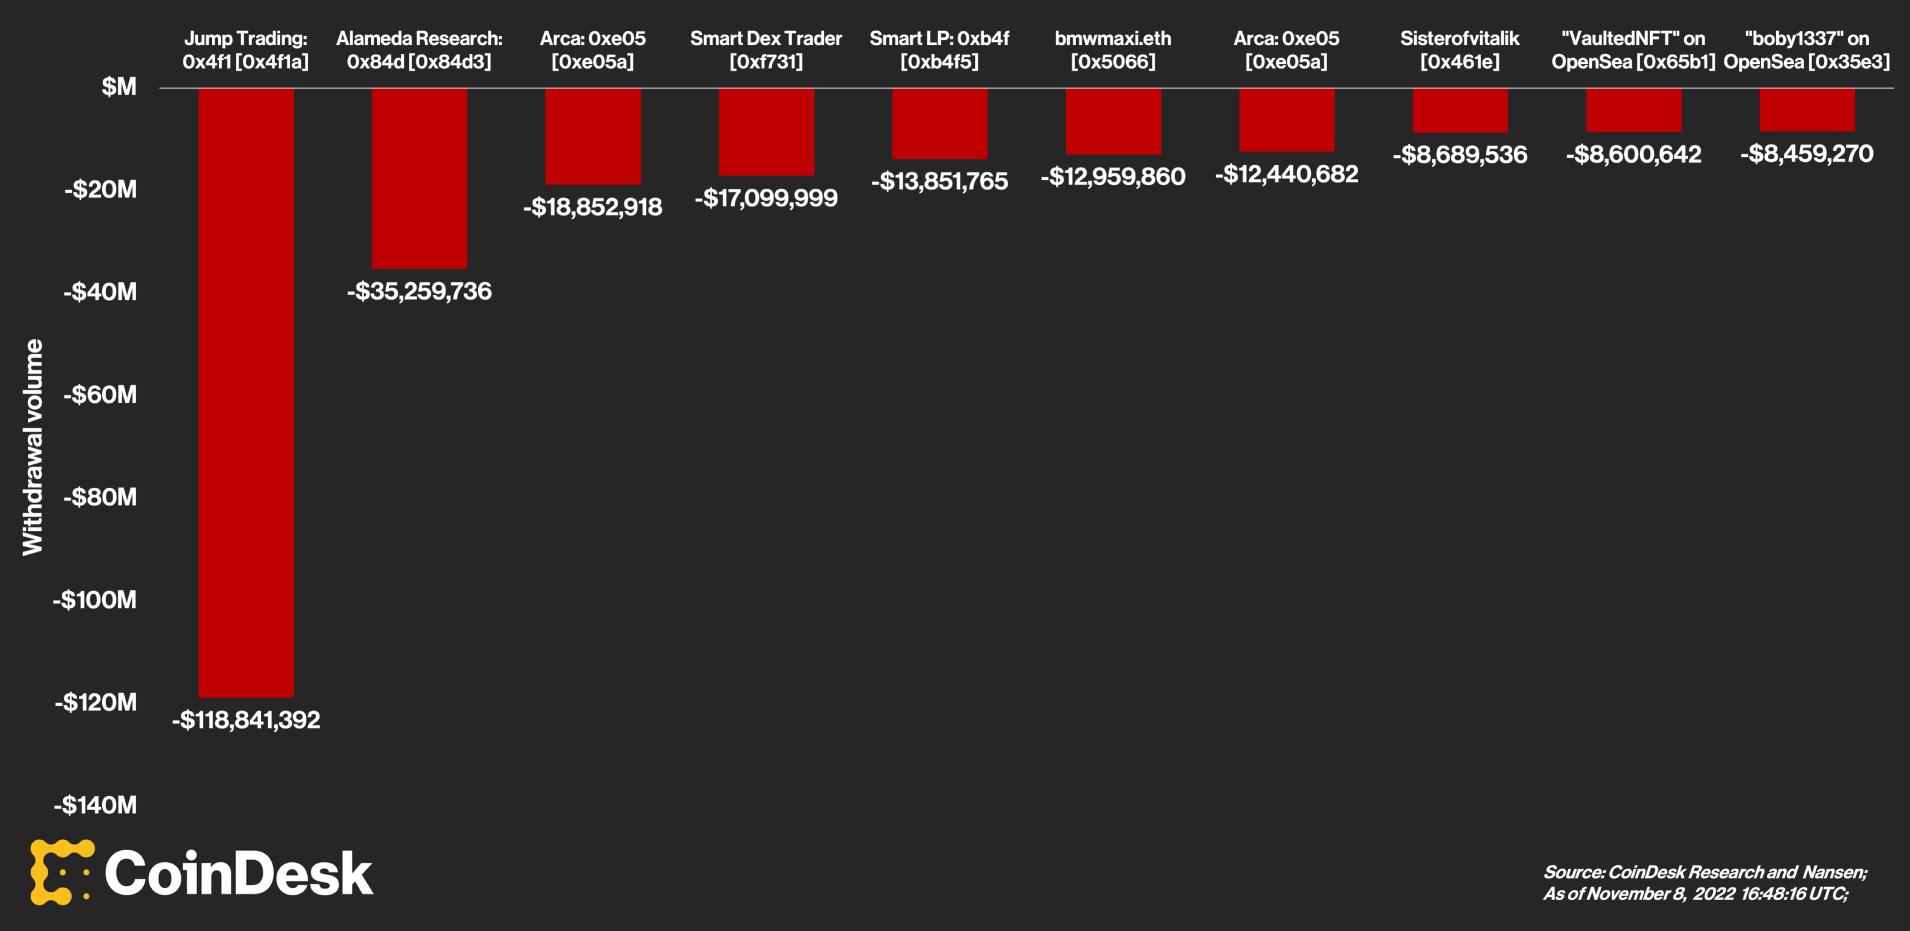The image size is (1910, 931).
Task: Select the "boby1337" on OpenSea label
Action: 1807,50
